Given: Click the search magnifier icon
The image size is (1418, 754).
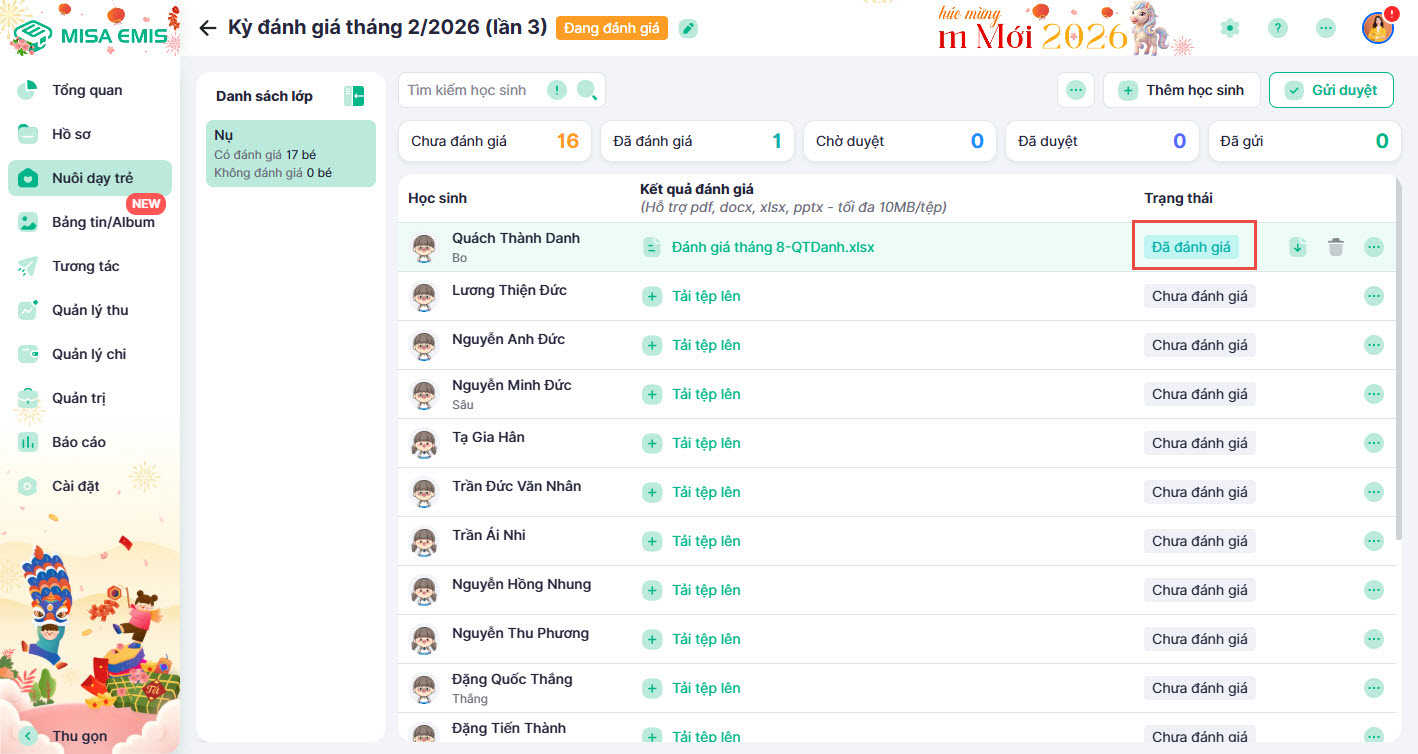Looking at the screenshot, I should (x=587, y=91).
